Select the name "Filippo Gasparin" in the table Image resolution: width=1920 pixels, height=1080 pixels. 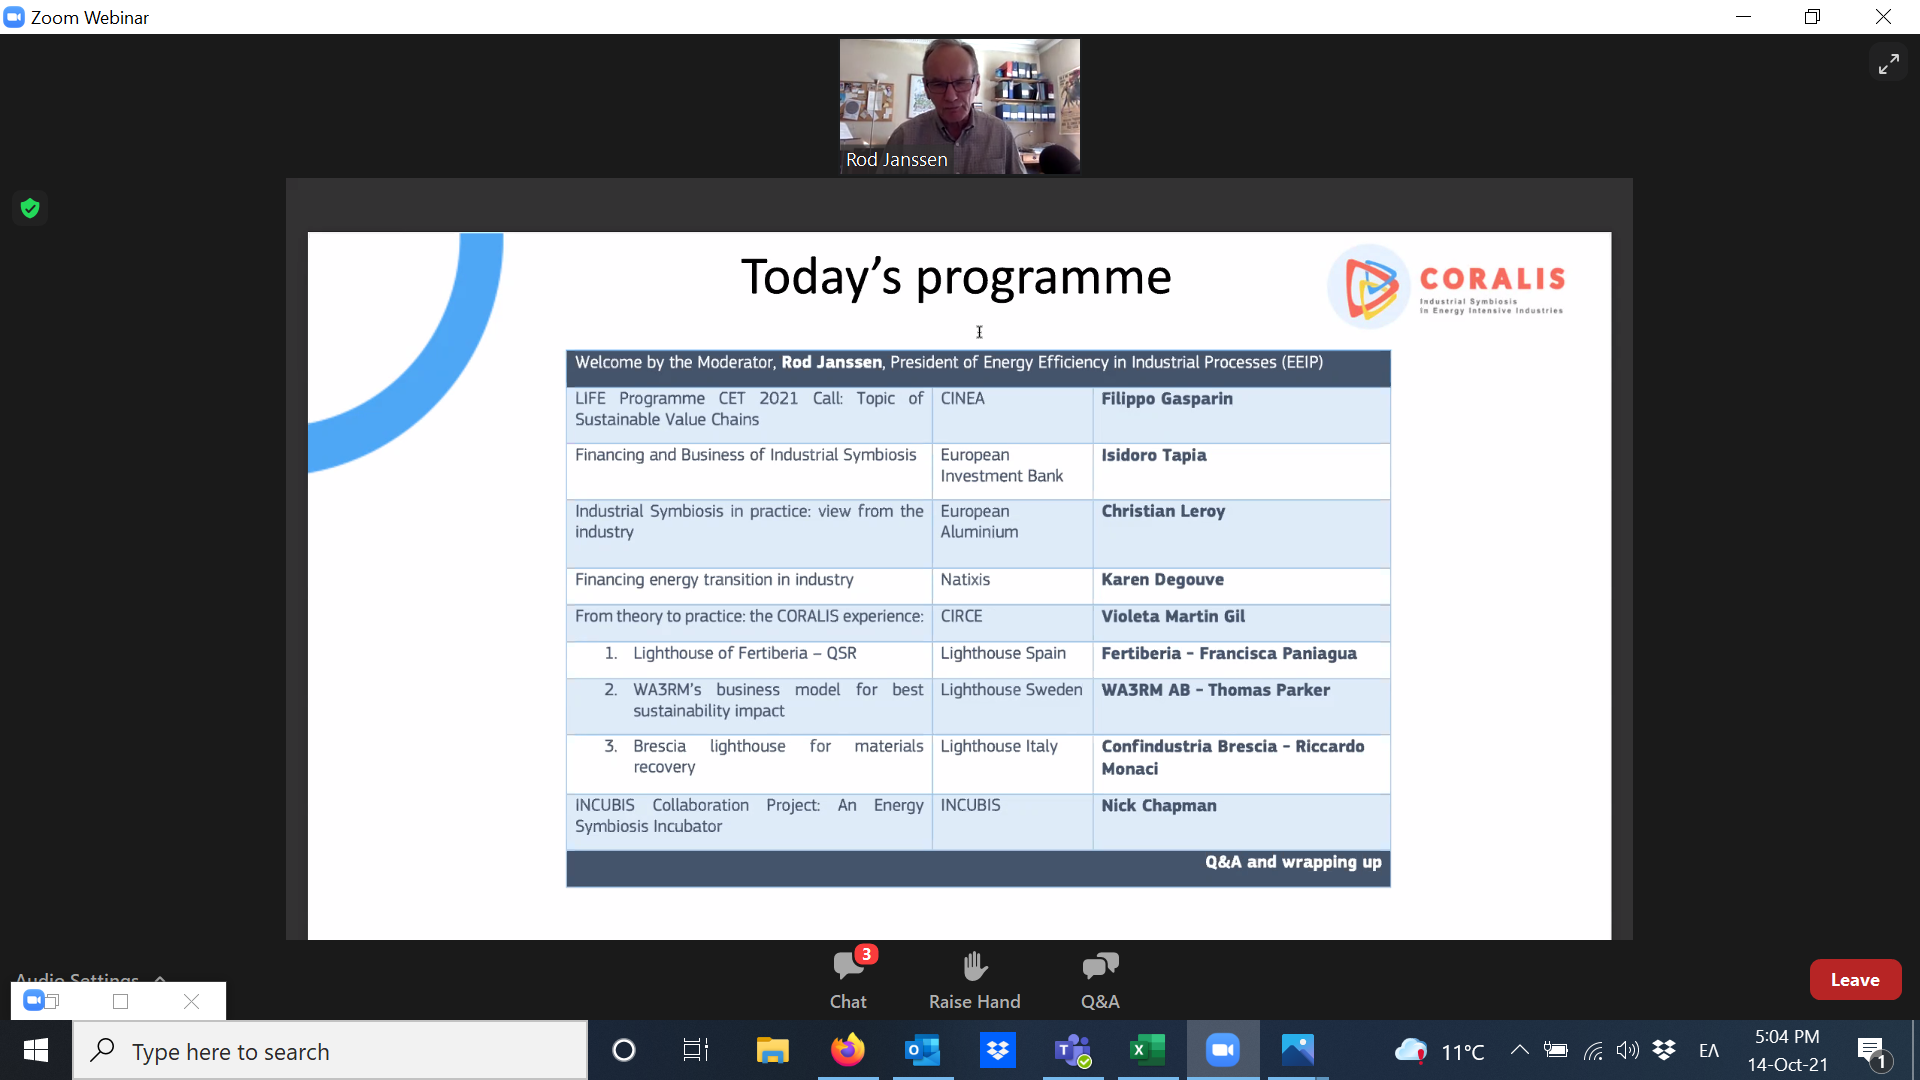(1167, 398)
